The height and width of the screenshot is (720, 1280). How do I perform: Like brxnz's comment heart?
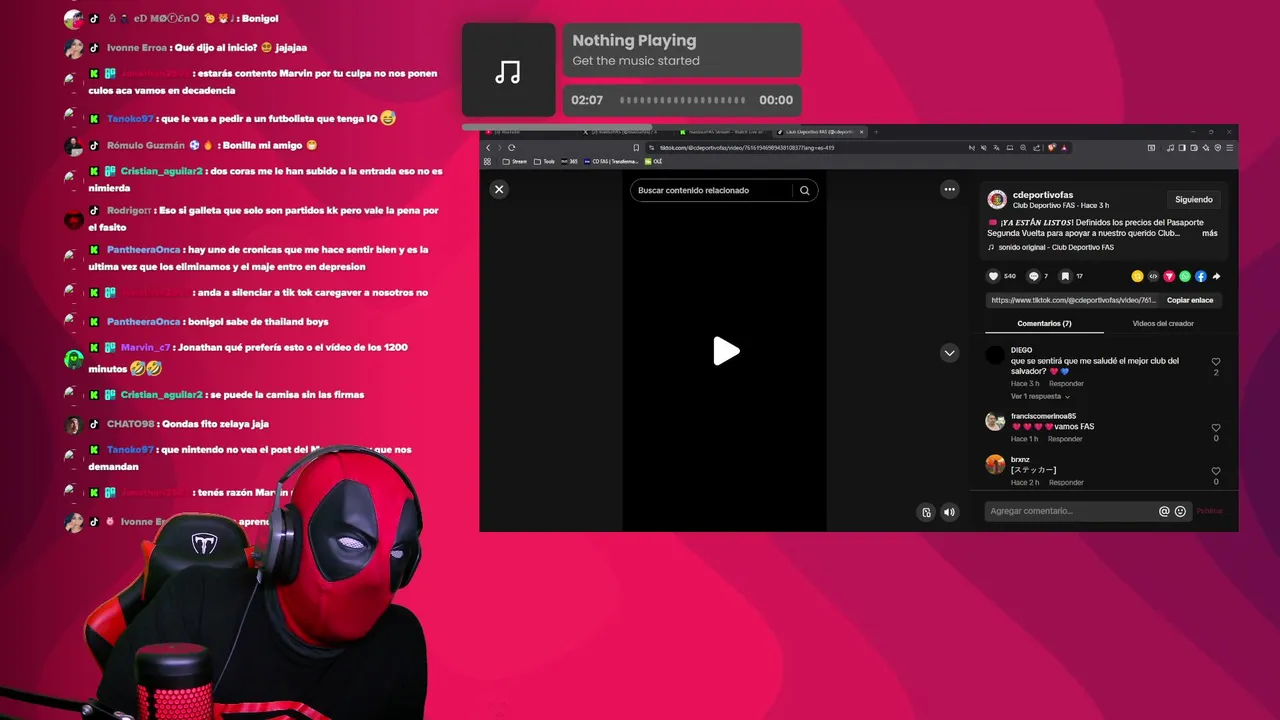point(1216,471)
